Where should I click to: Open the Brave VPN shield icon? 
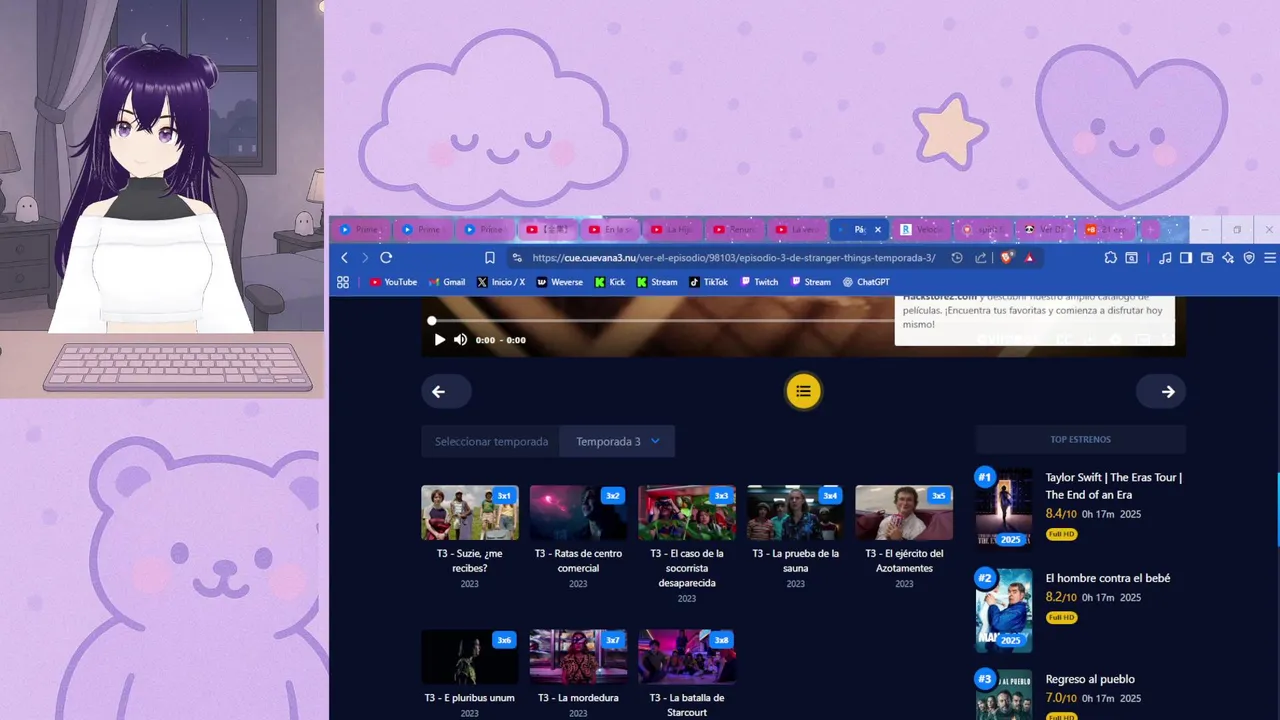tap(1249, 258)
